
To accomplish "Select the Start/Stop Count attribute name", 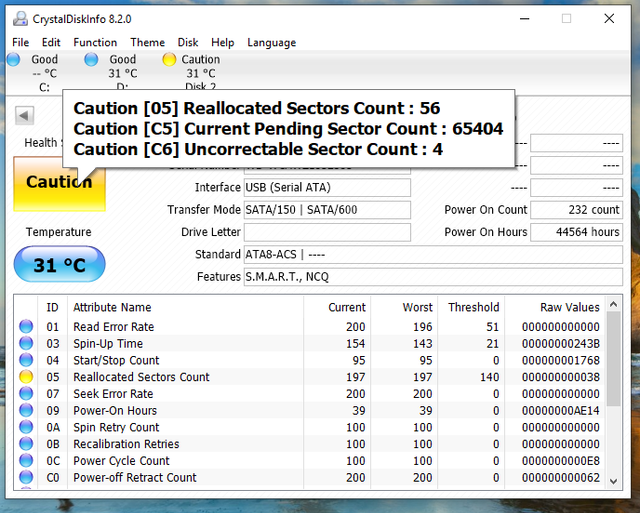I will 116,360.
